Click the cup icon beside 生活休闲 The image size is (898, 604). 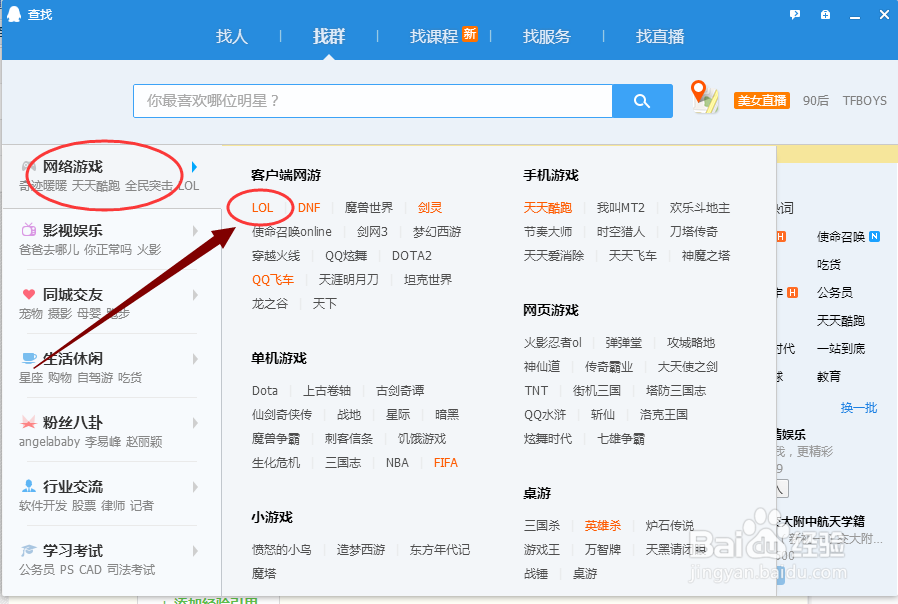pos(29,358)
